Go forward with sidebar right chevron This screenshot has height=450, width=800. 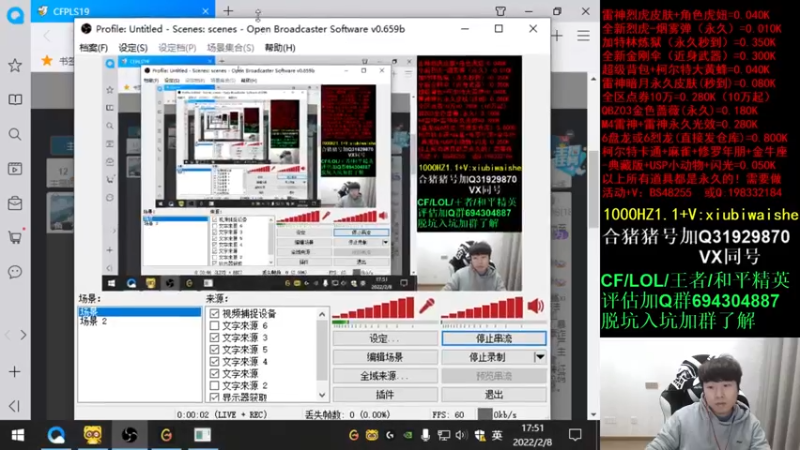tap(23, 335)
